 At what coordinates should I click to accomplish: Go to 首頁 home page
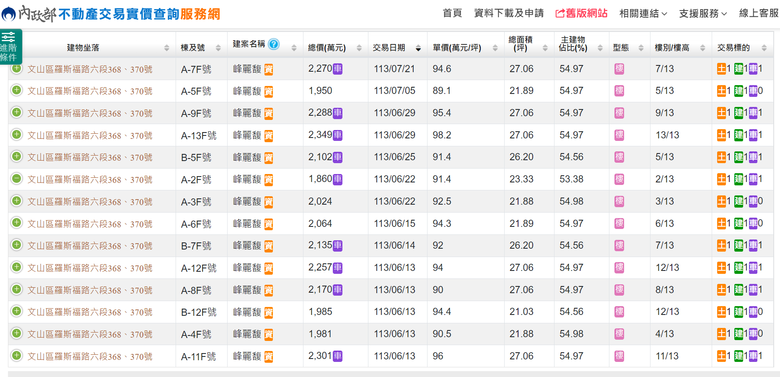pos(452,13)
